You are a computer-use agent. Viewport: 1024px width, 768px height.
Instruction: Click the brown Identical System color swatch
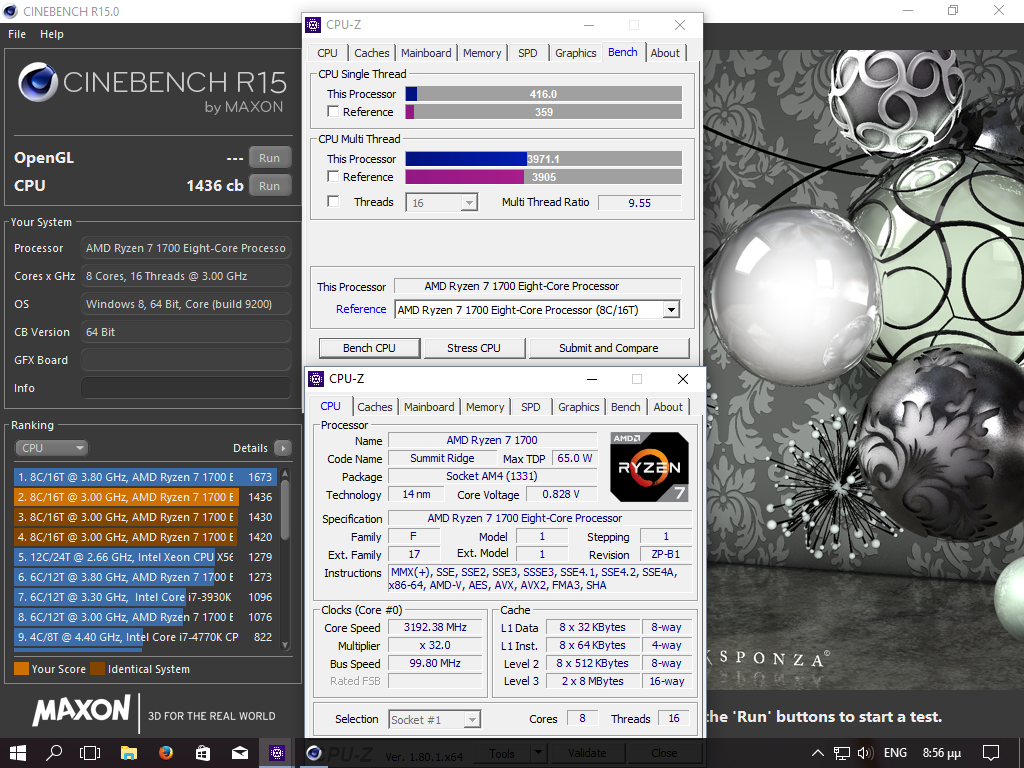(x=97, y=669)
